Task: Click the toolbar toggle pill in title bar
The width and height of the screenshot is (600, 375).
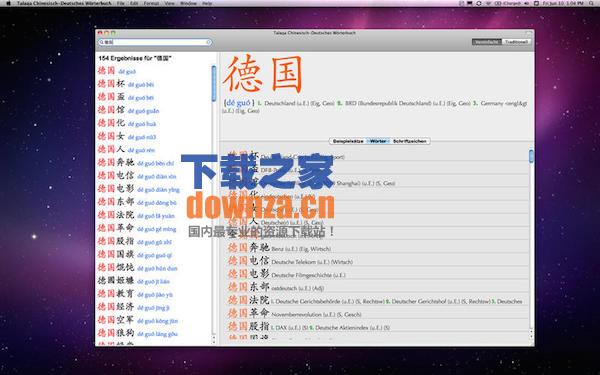Action: pyautogui.click(x=528, y=33)
